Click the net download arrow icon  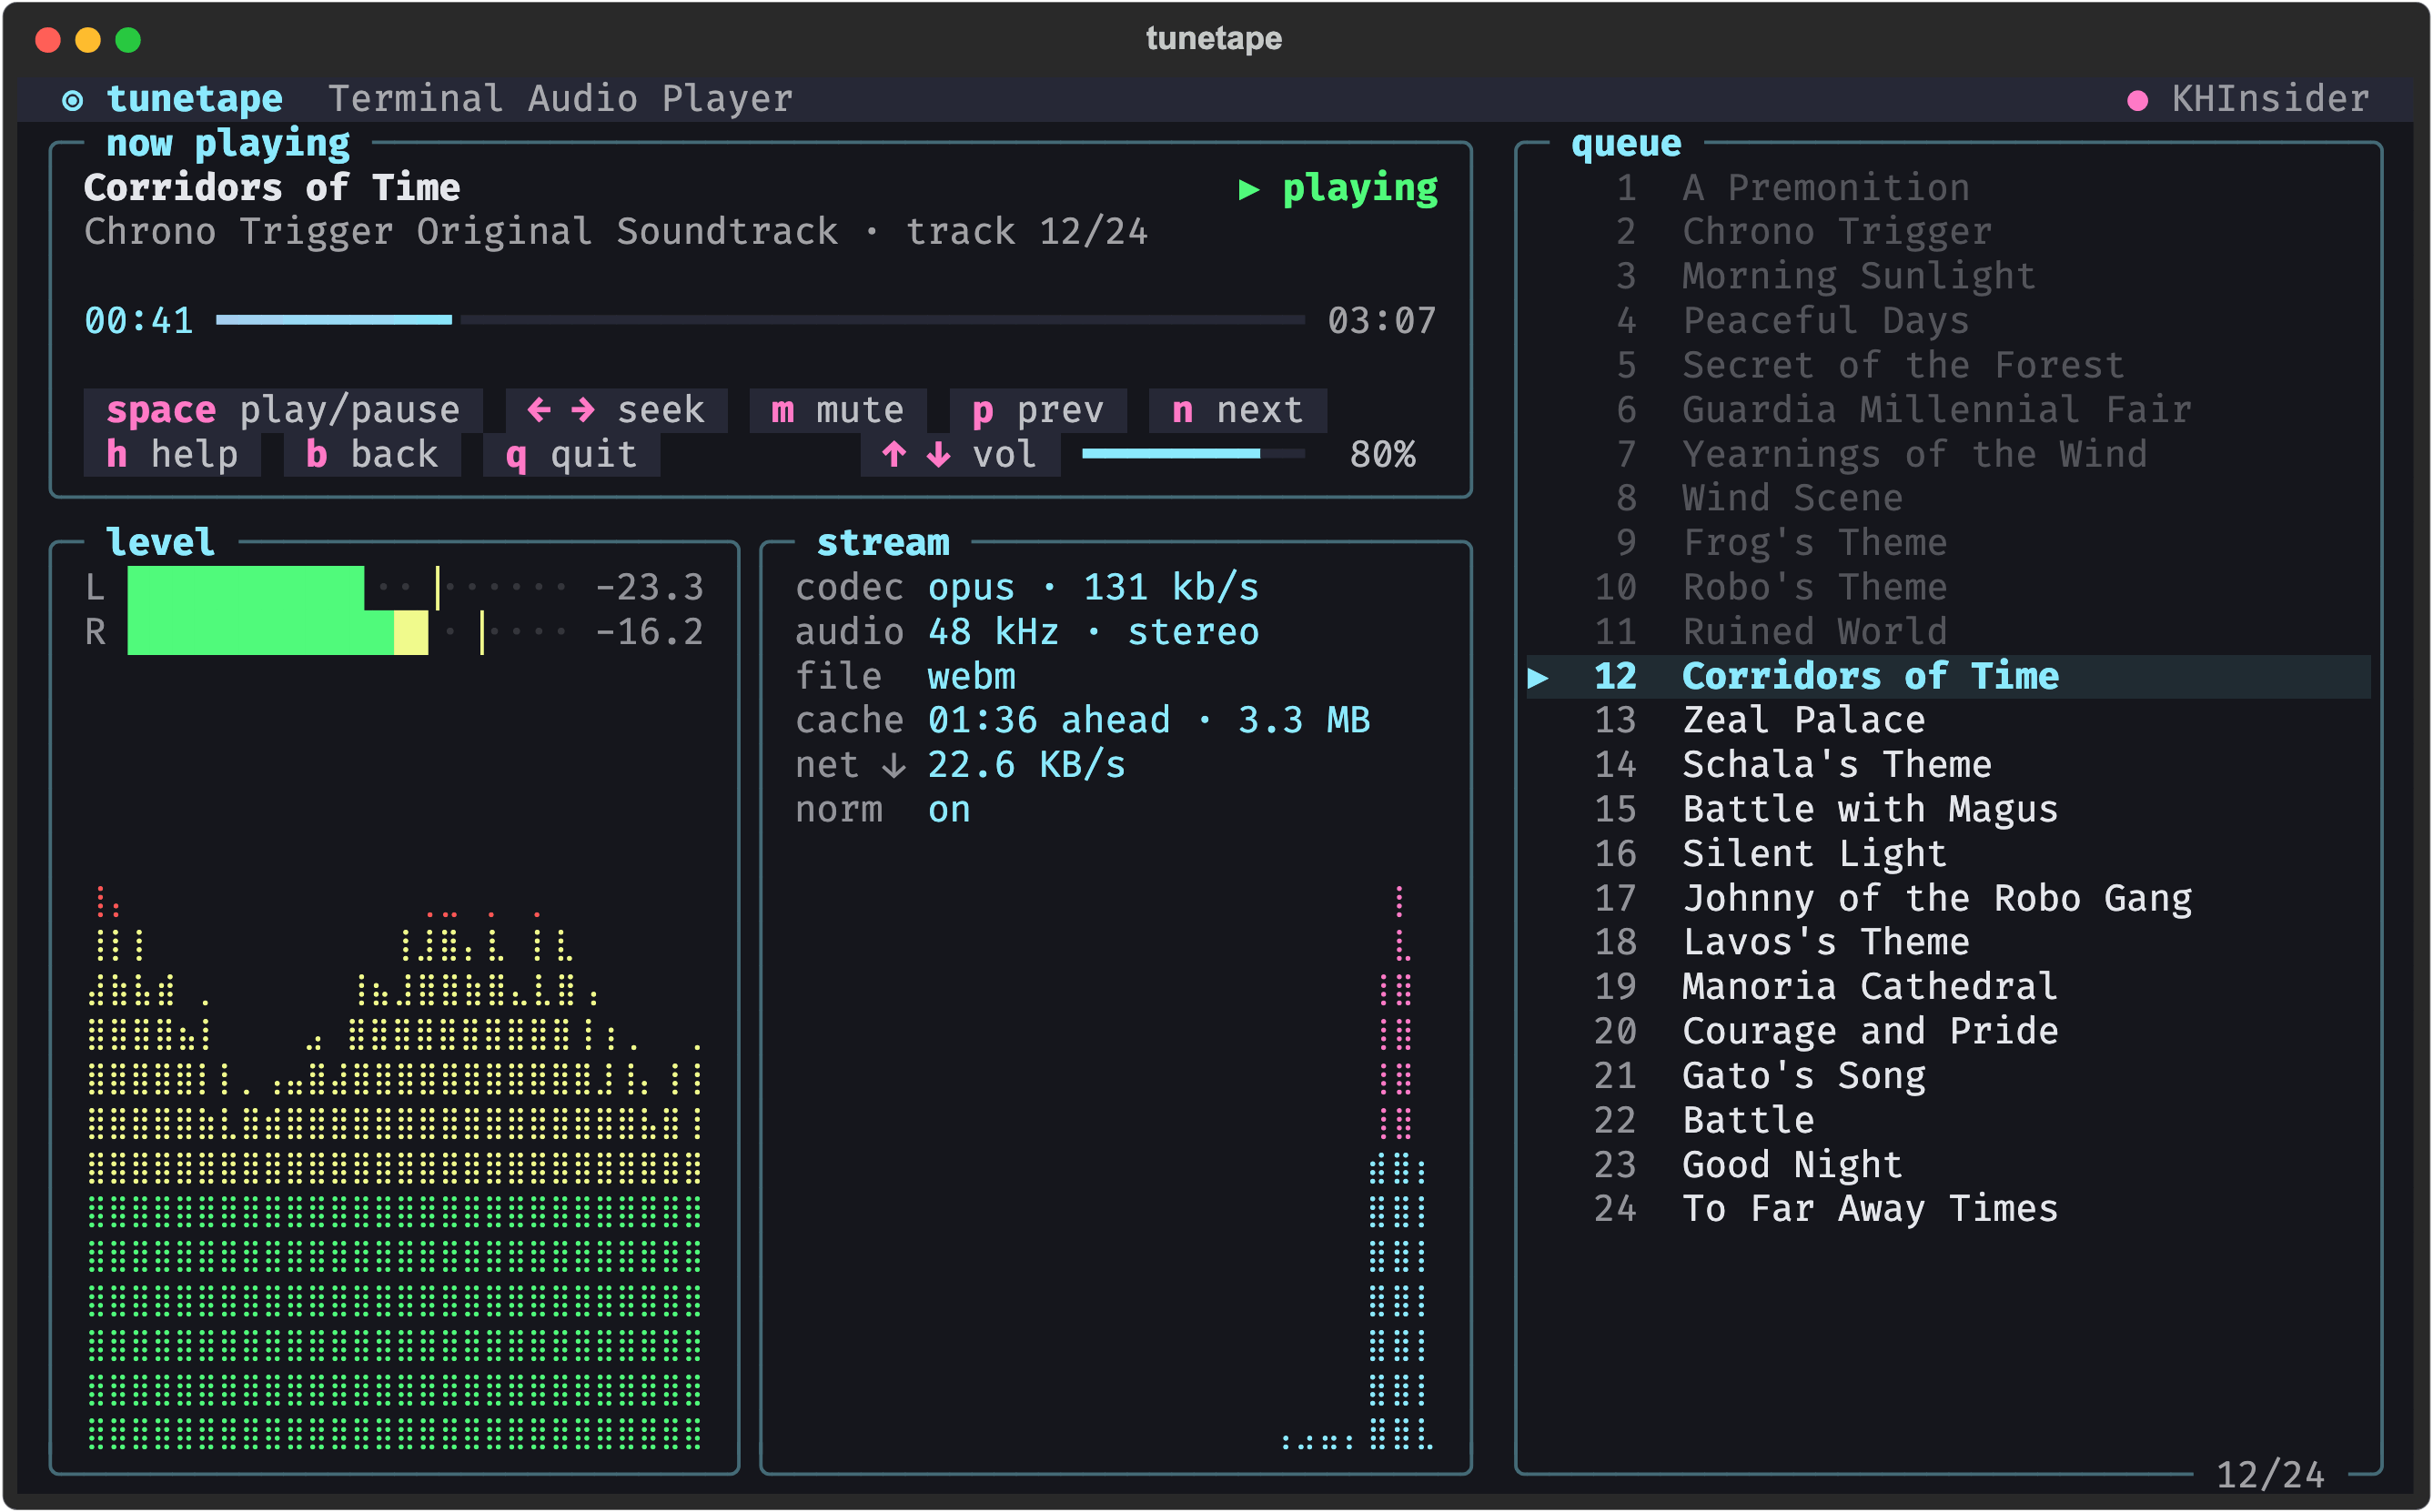tap(894, 766)
